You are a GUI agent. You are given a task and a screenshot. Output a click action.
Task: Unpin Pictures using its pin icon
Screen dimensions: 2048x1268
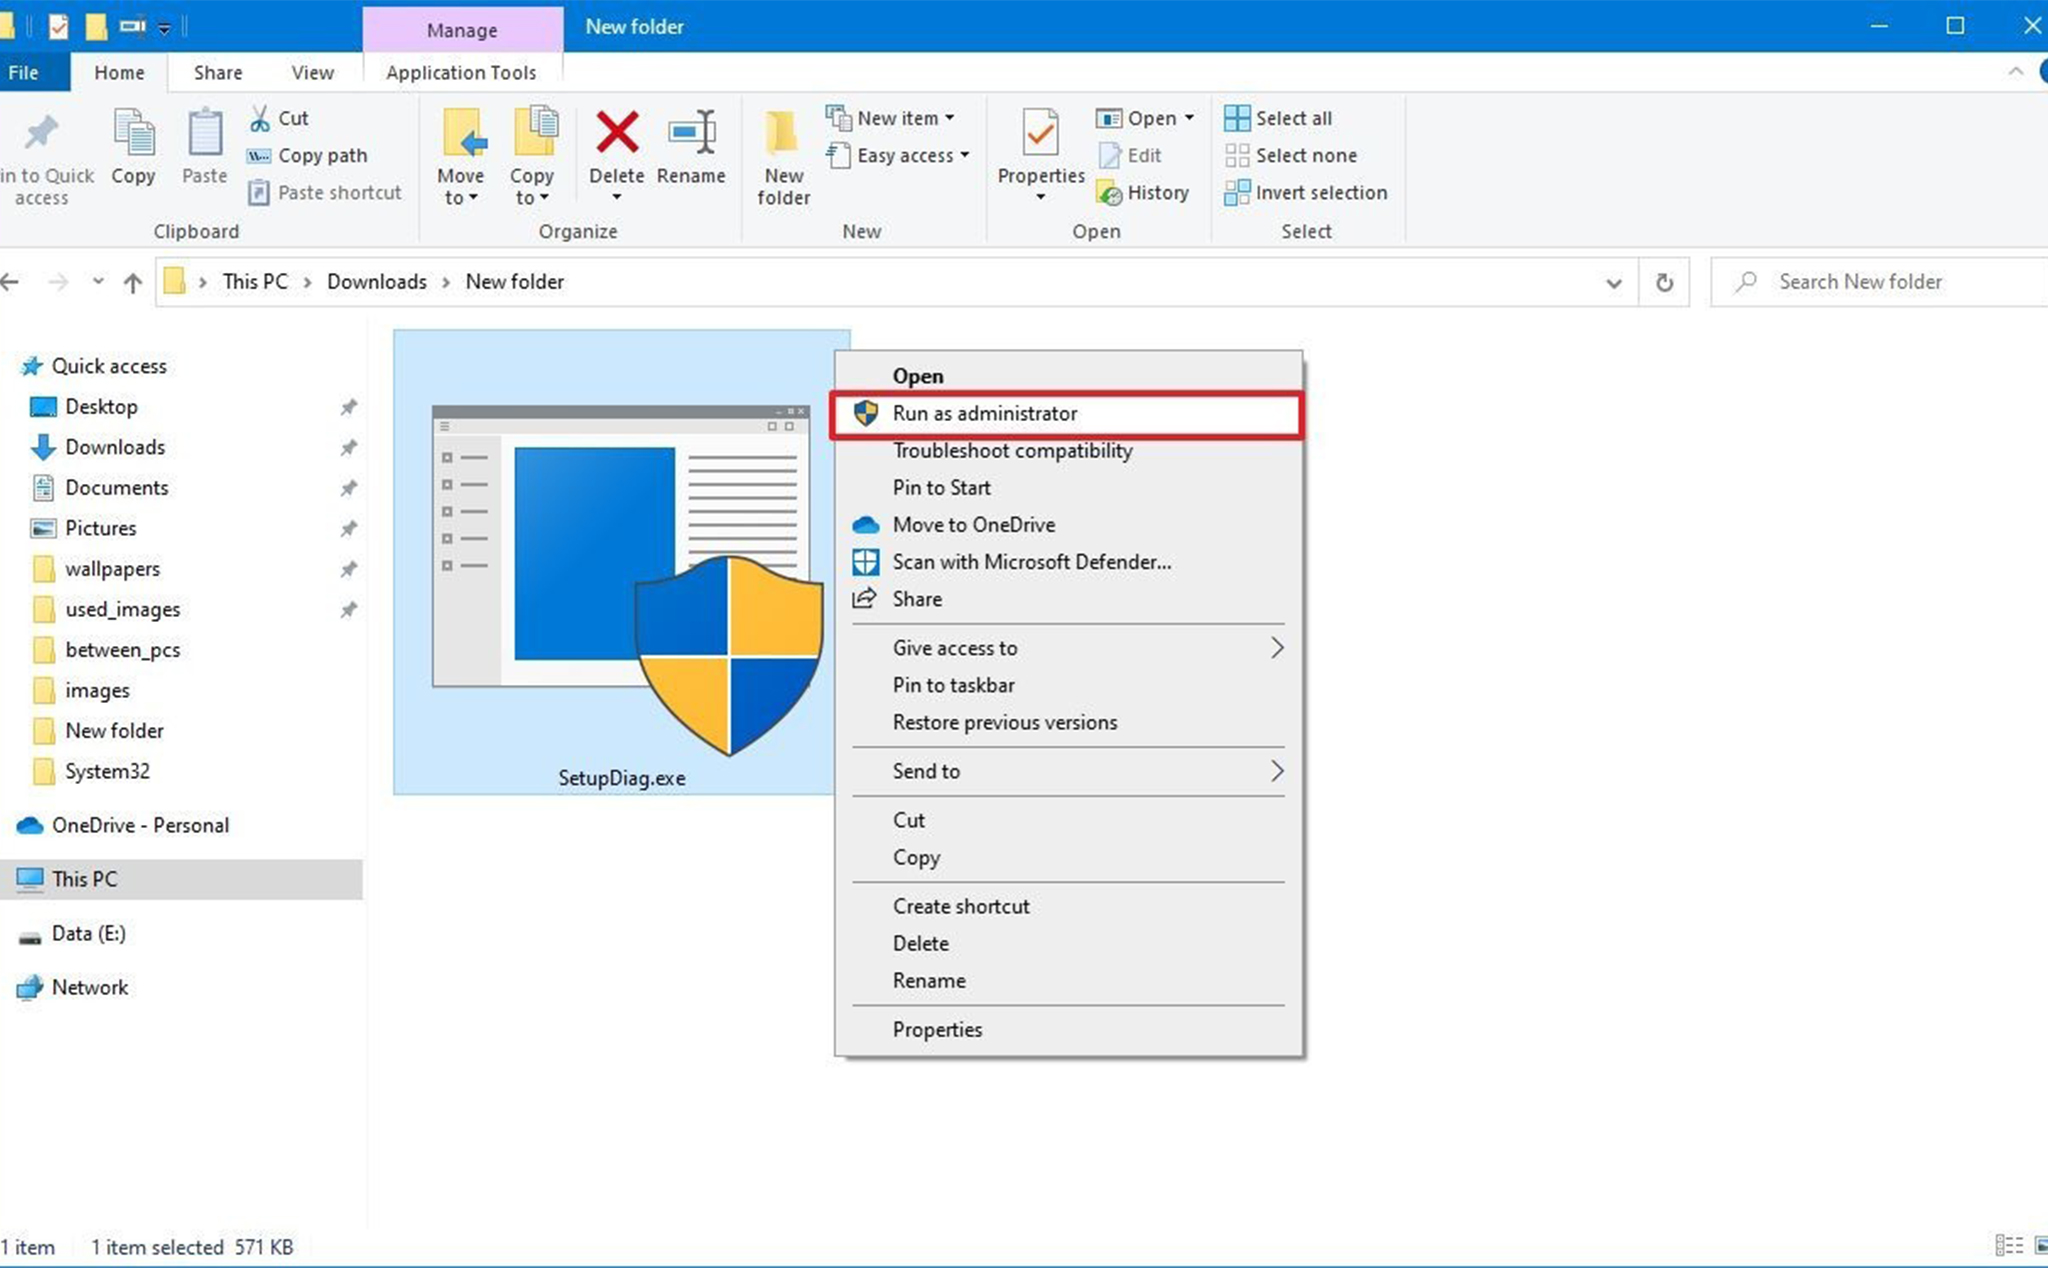click(x=348, y=528)
